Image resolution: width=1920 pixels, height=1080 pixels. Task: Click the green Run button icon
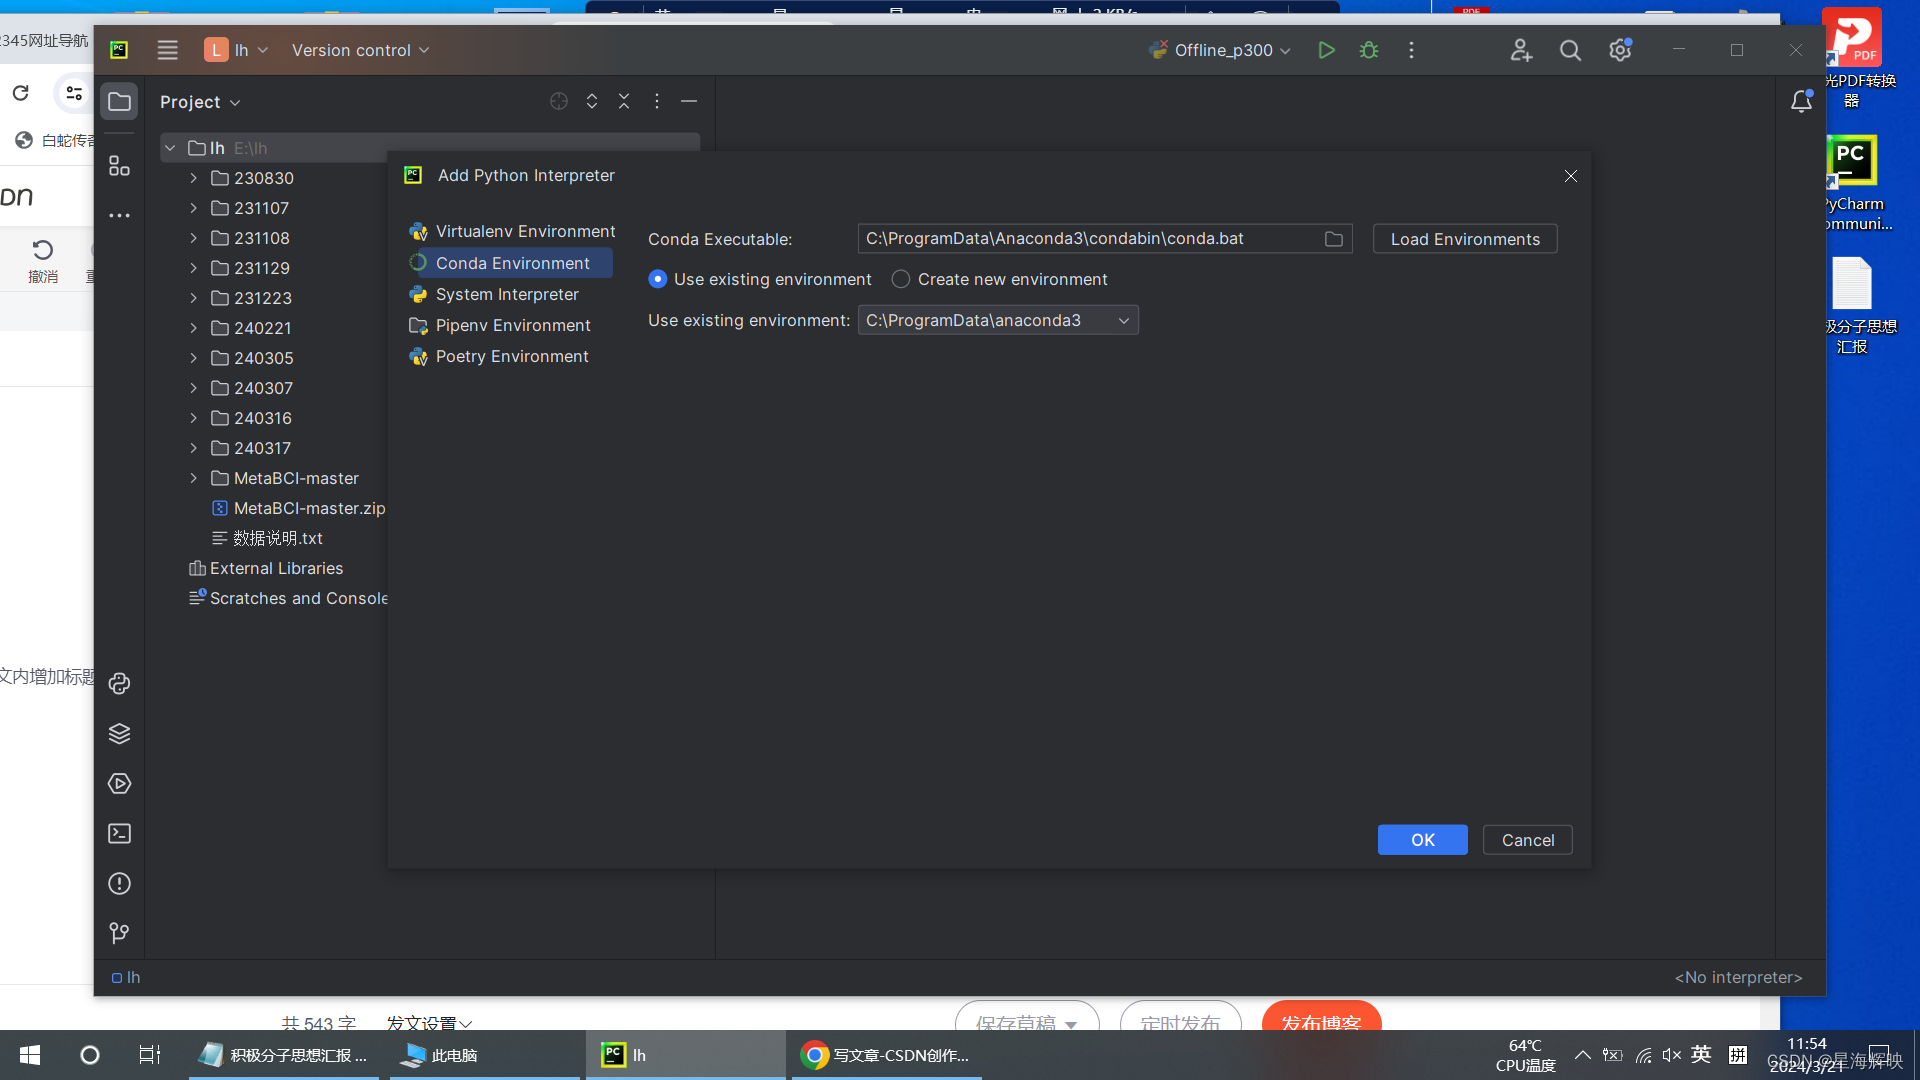(x=1326, y=50)
